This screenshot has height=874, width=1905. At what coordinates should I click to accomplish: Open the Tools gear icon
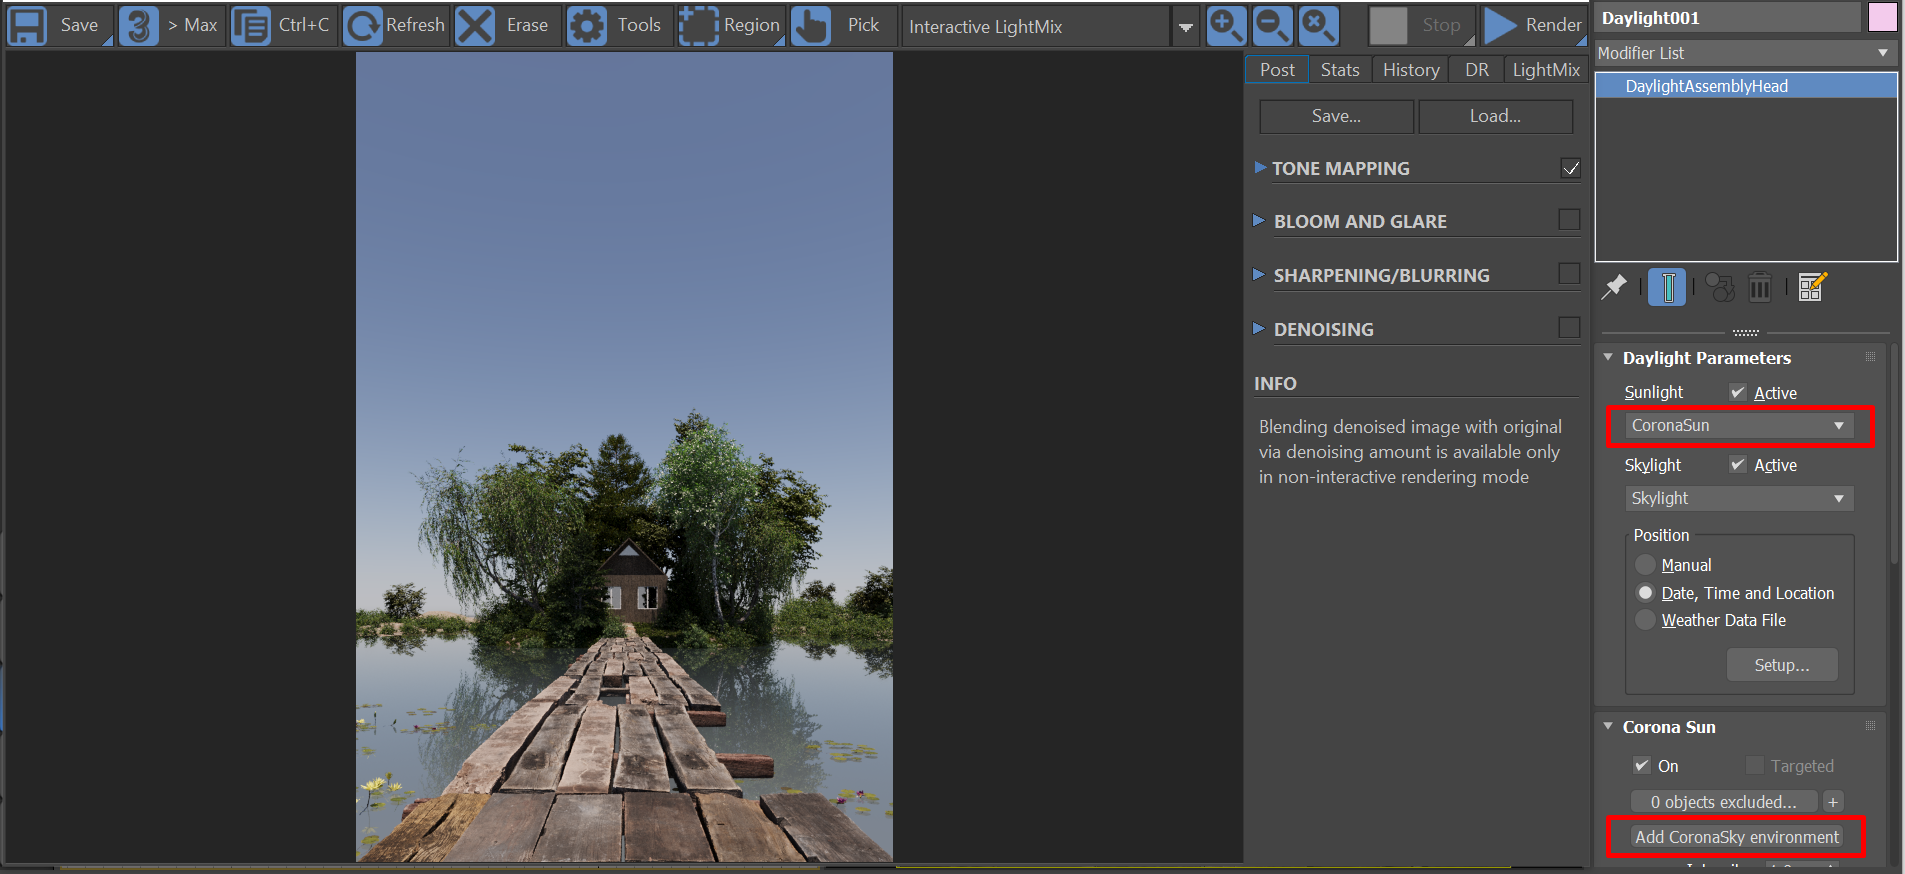587,26
